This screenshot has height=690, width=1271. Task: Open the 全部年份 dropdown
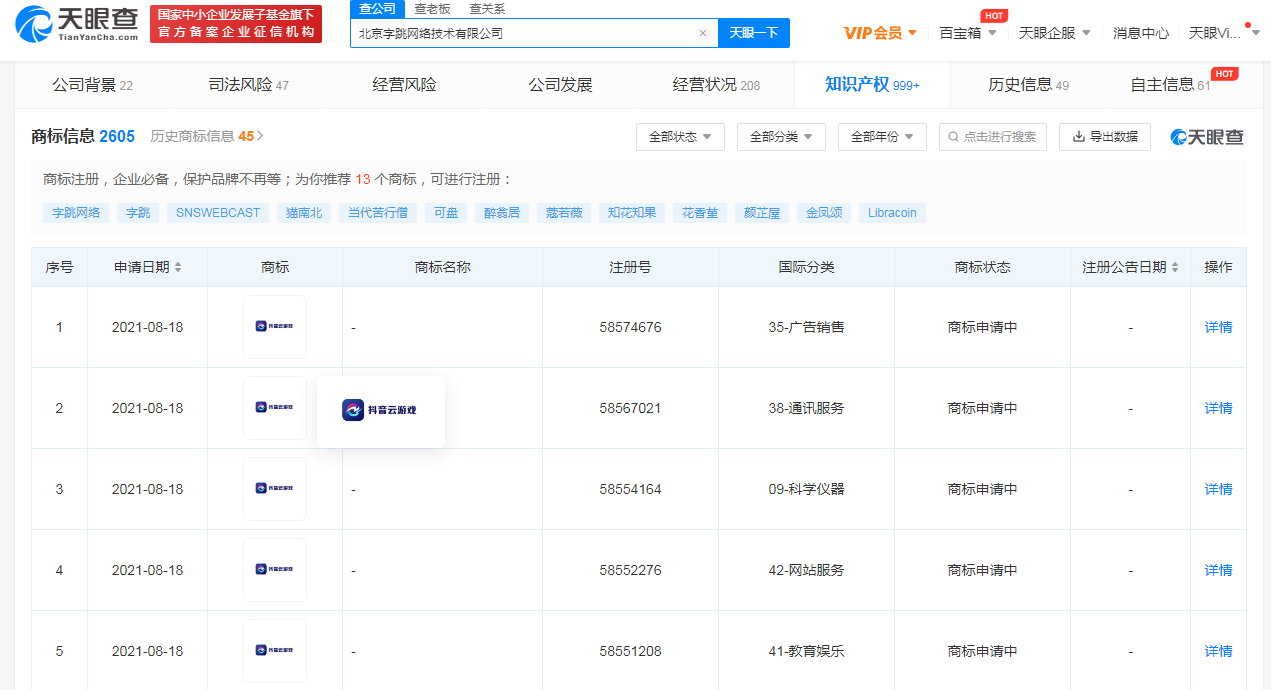point(881,137)
